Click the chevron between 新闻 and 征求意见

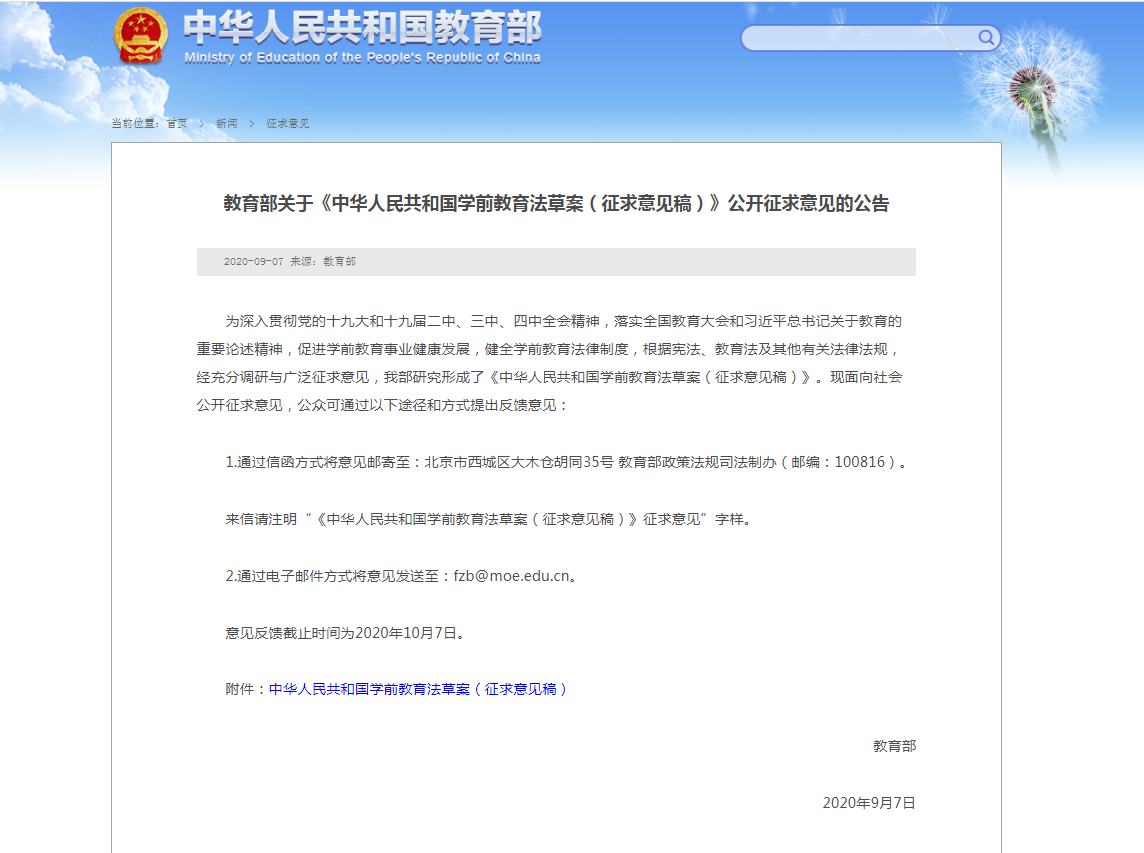click(x=252, y=123)
